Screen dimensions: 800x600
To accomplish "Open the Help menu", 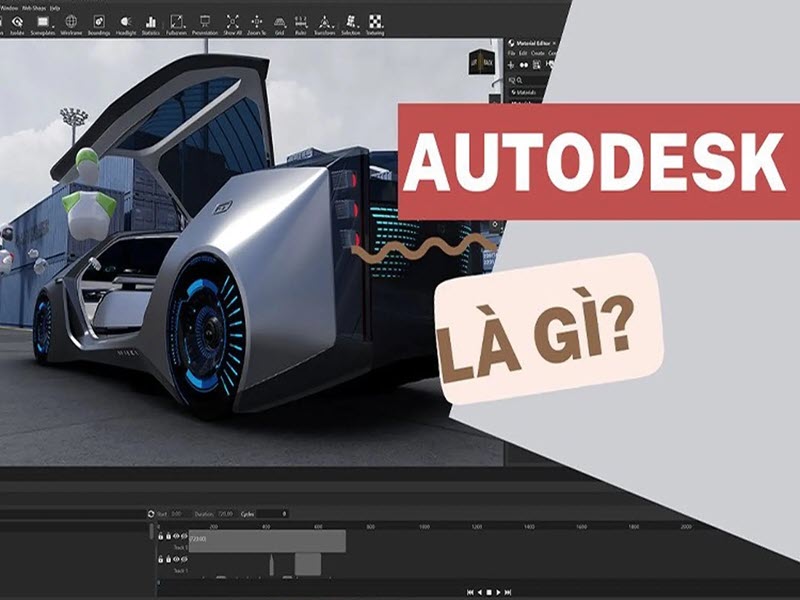I will tap(55, 8).
